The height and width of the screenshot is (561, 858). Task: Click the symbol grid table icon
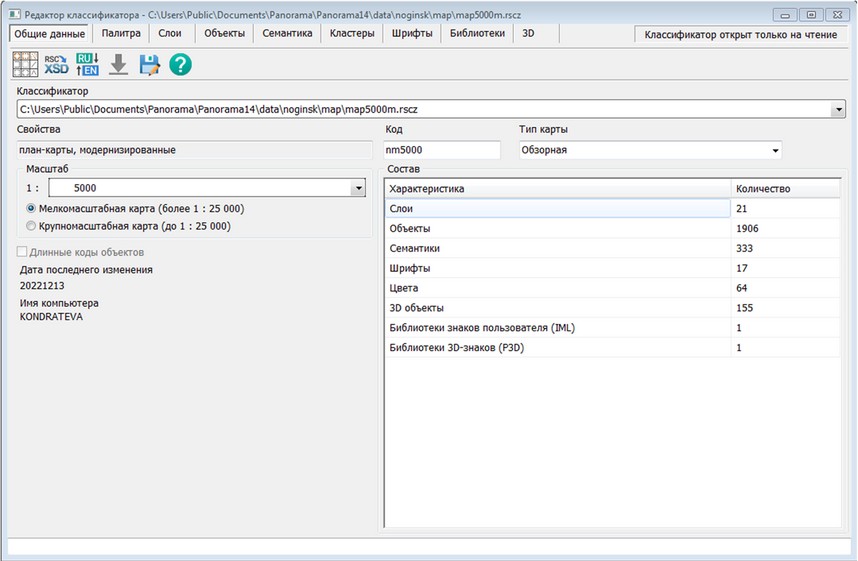(25, 65)
